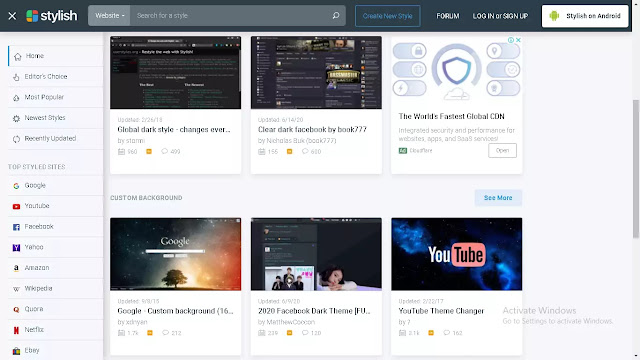Screen dimensions: 640x360
Task: Open the FORUM link
Action: click(x=448, y=16)
